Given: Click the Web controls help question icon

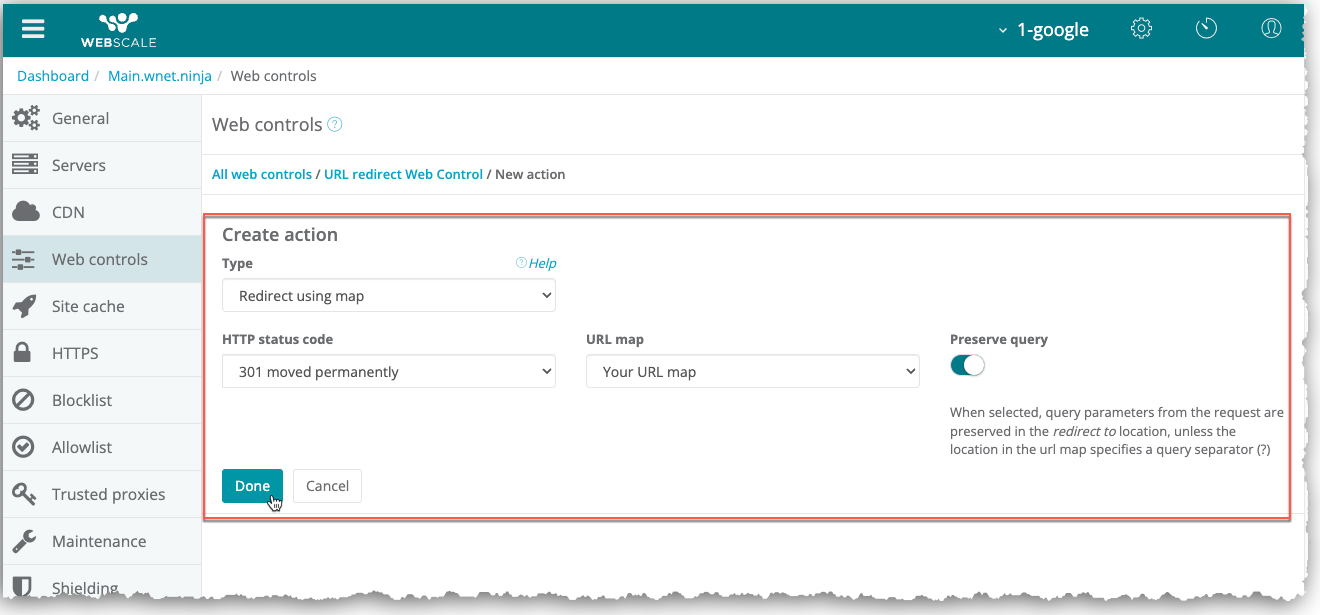Looking at the screenshot, I should (335, 125).
